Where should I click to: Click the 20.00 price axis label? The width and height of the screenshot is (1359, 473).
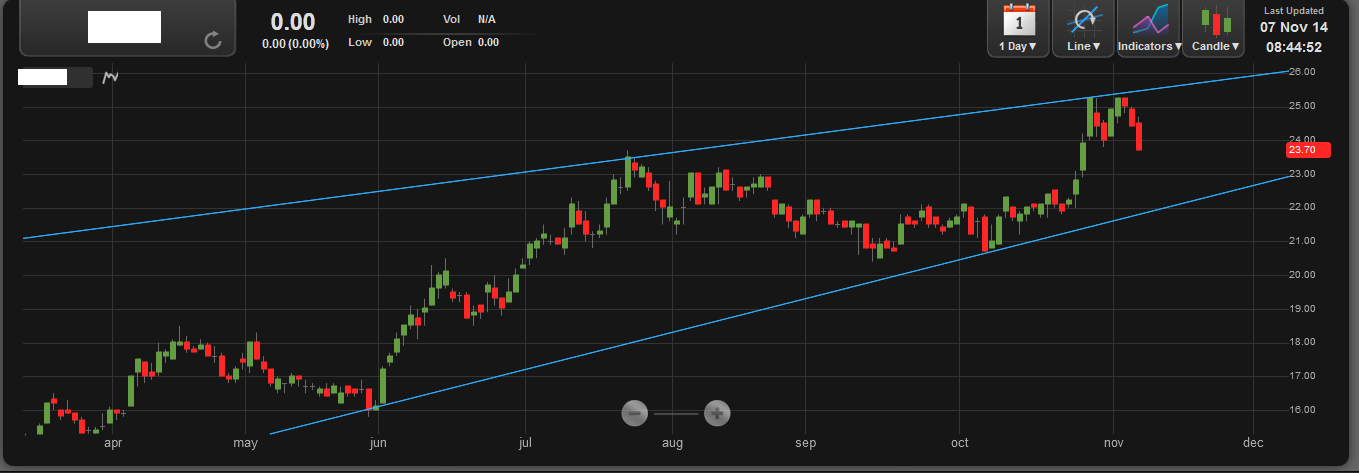(1301, 275)
